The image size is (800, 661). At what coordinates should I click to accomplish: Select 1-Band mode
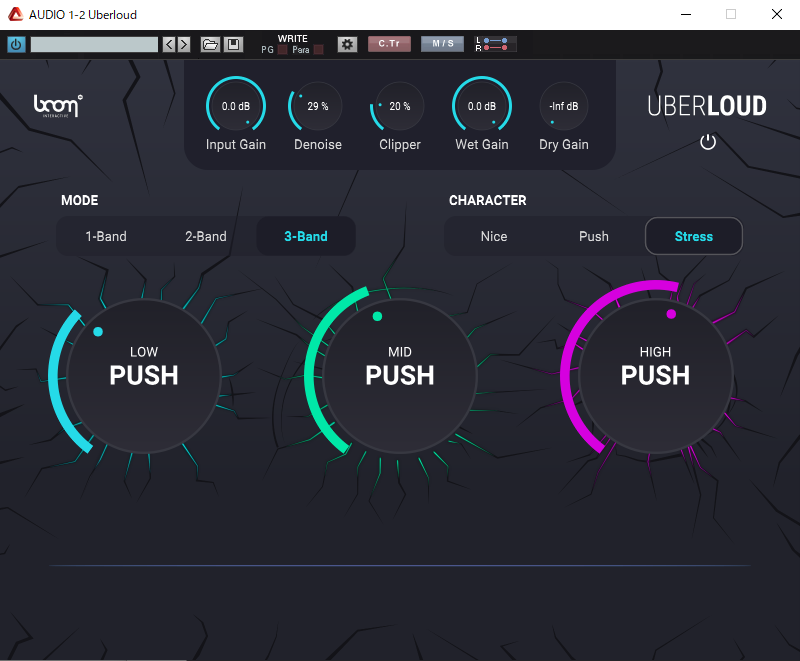click(106, 236)
